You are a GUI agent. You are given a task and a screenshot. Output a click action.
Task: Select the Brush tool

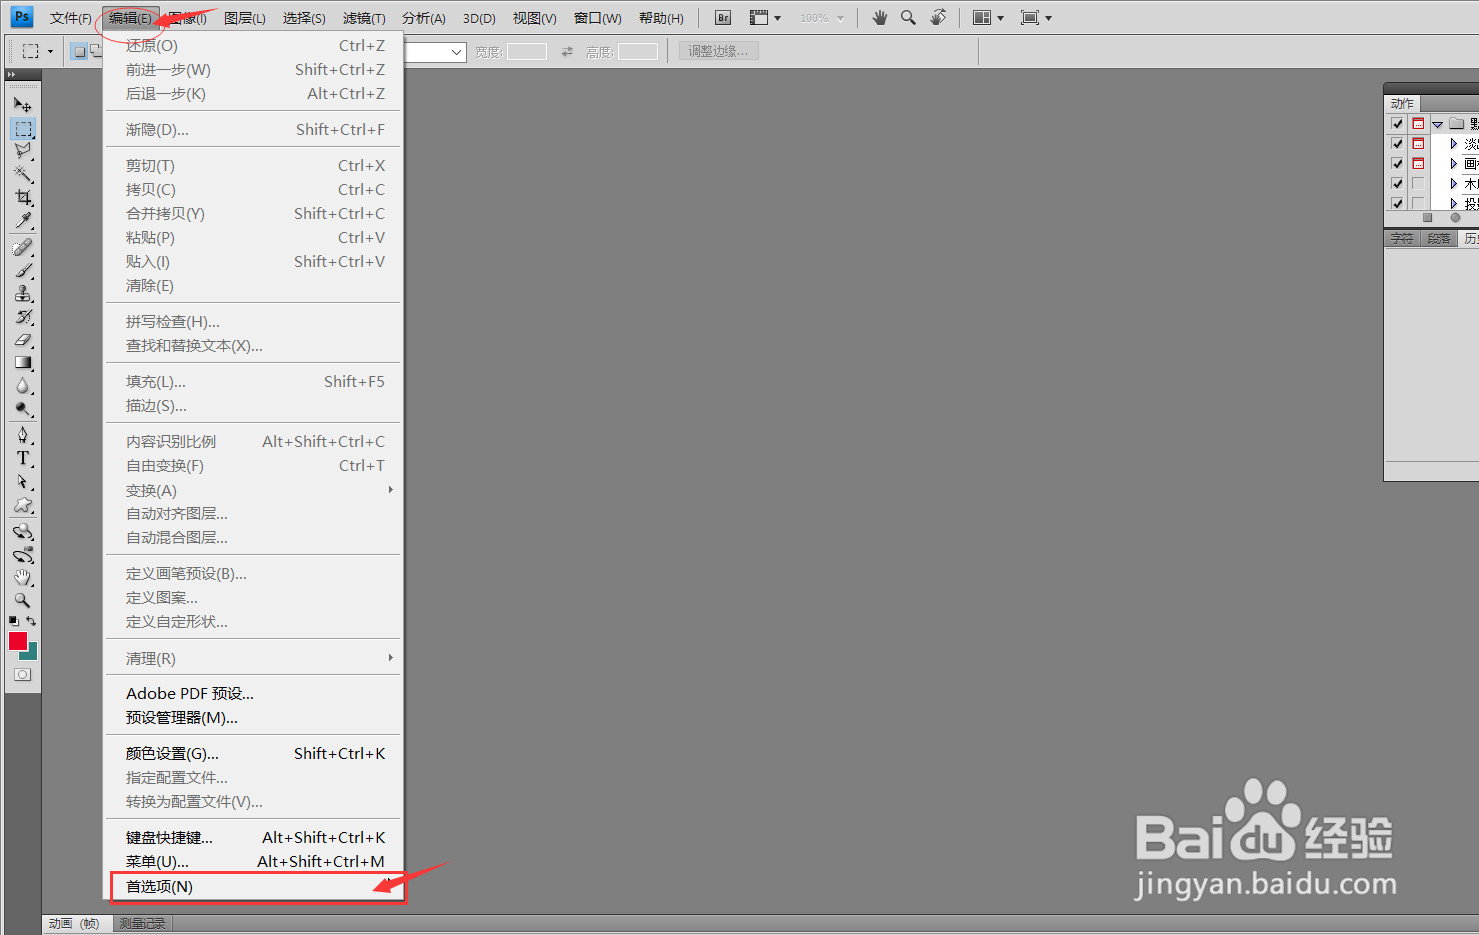click(x=22, y=270)
